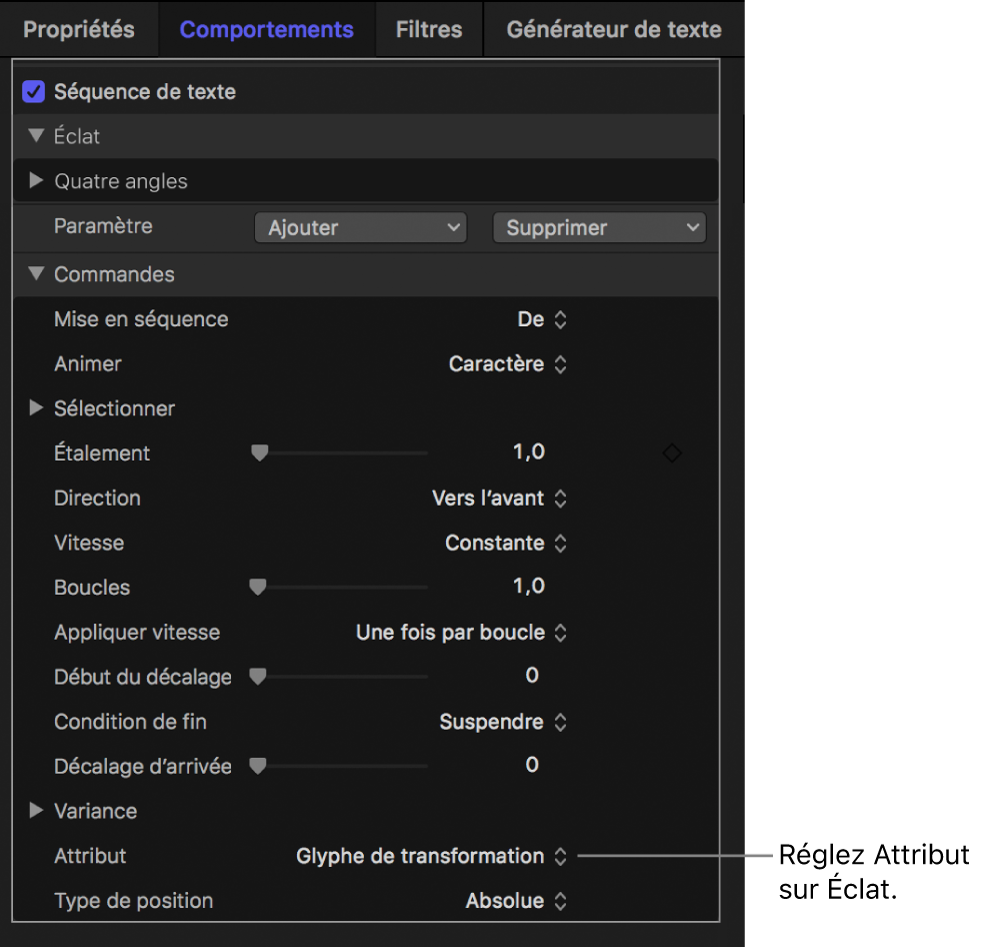Expand the Sélectionner disclosure triangle
This screenshot has height=947, width=984.
(37, 408)
